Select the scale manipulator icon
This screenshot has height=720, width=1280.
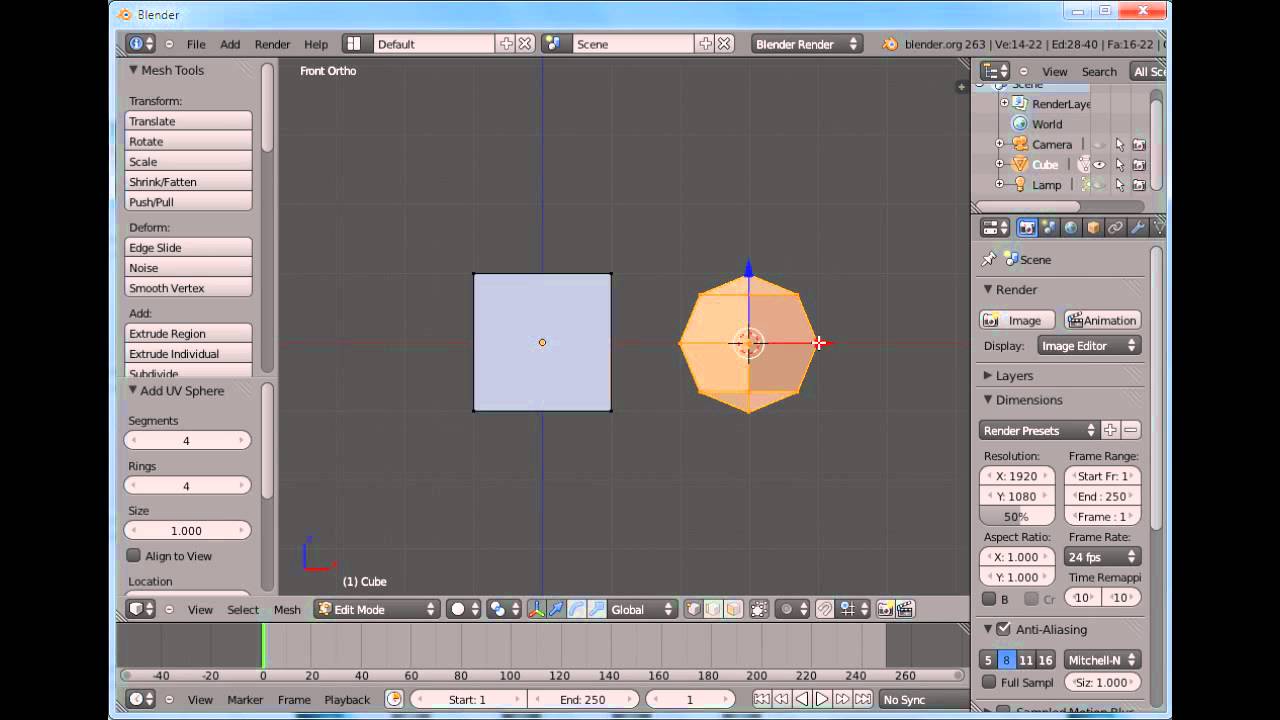pos(596,609)
